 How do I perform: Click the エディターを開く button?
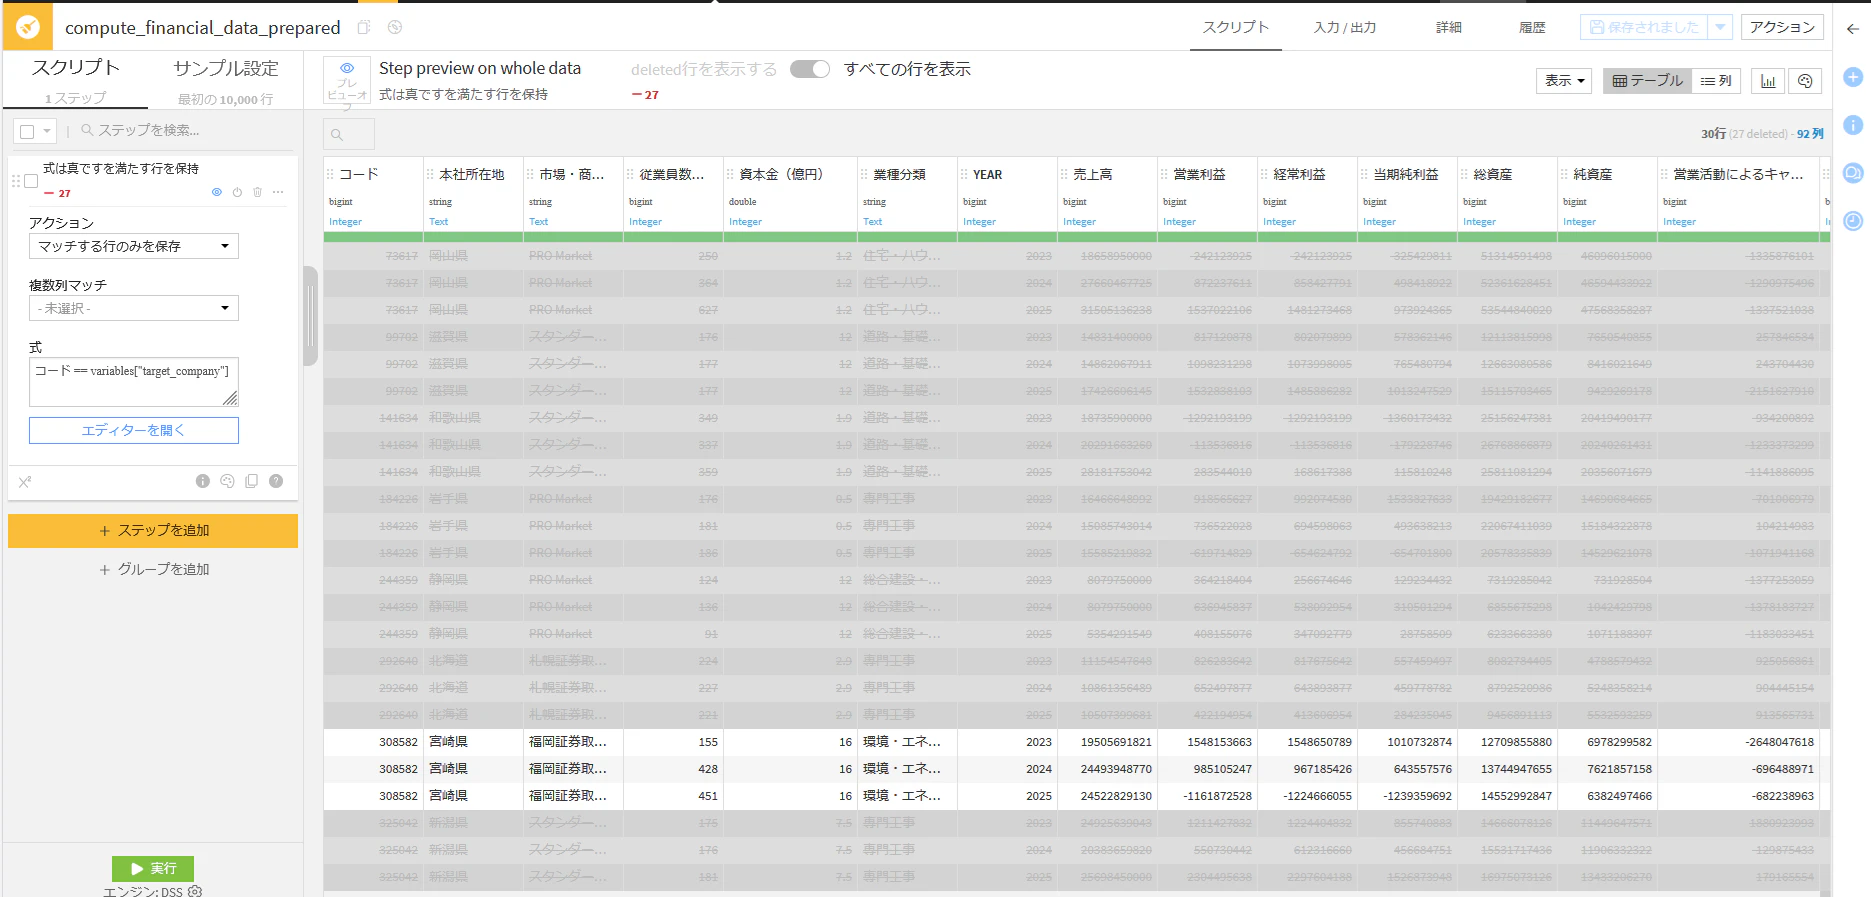pyautogui.click(x=134, y=430)
